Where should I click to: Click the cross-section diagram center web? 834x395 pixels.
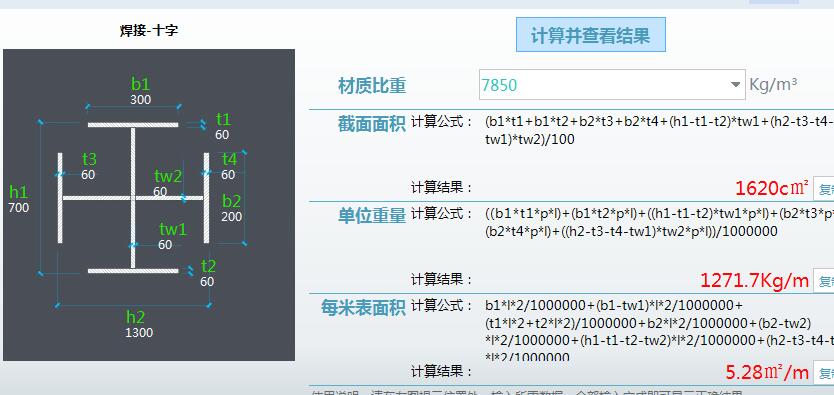[133, 198]
